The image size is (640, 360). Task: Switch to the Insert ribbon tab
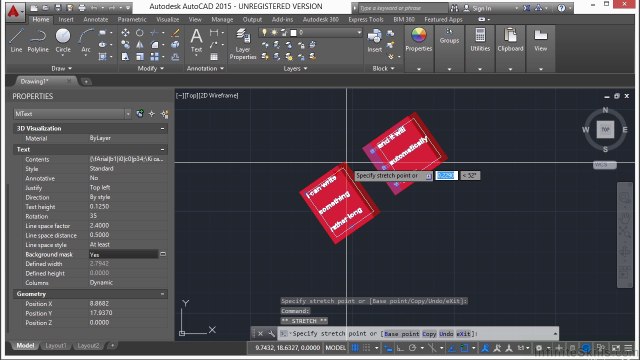coord(66,20)
